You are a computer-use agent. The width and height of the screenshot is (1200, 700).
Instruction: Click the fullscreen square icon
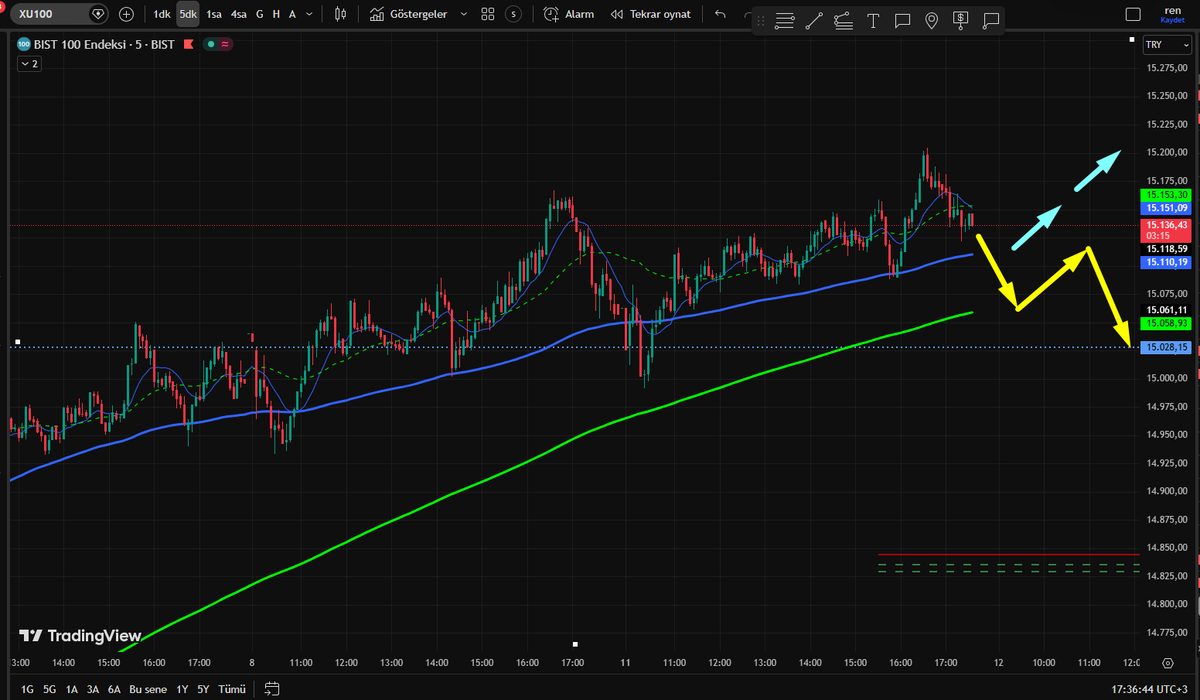1133,14
